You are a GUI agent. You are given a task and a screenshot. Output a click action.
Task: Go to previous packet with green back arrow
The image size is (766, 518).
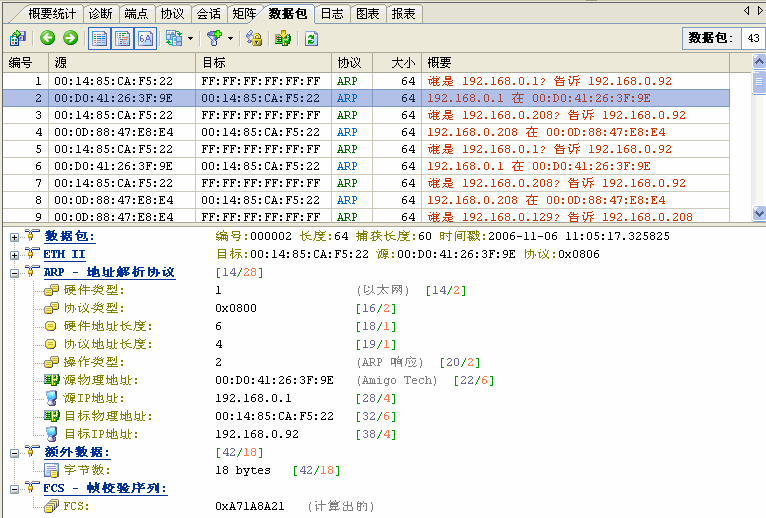click(47, 38)
